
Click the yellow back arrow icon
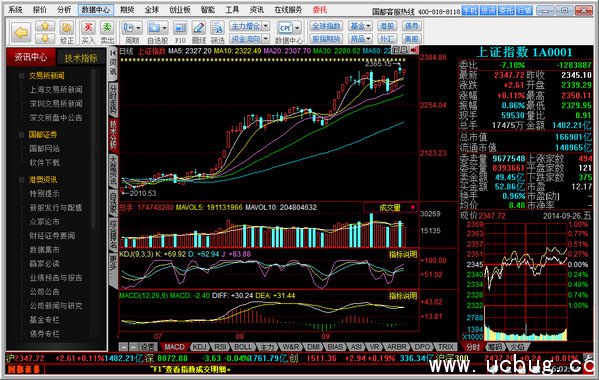pyautogui.click(x=21, y=32)
